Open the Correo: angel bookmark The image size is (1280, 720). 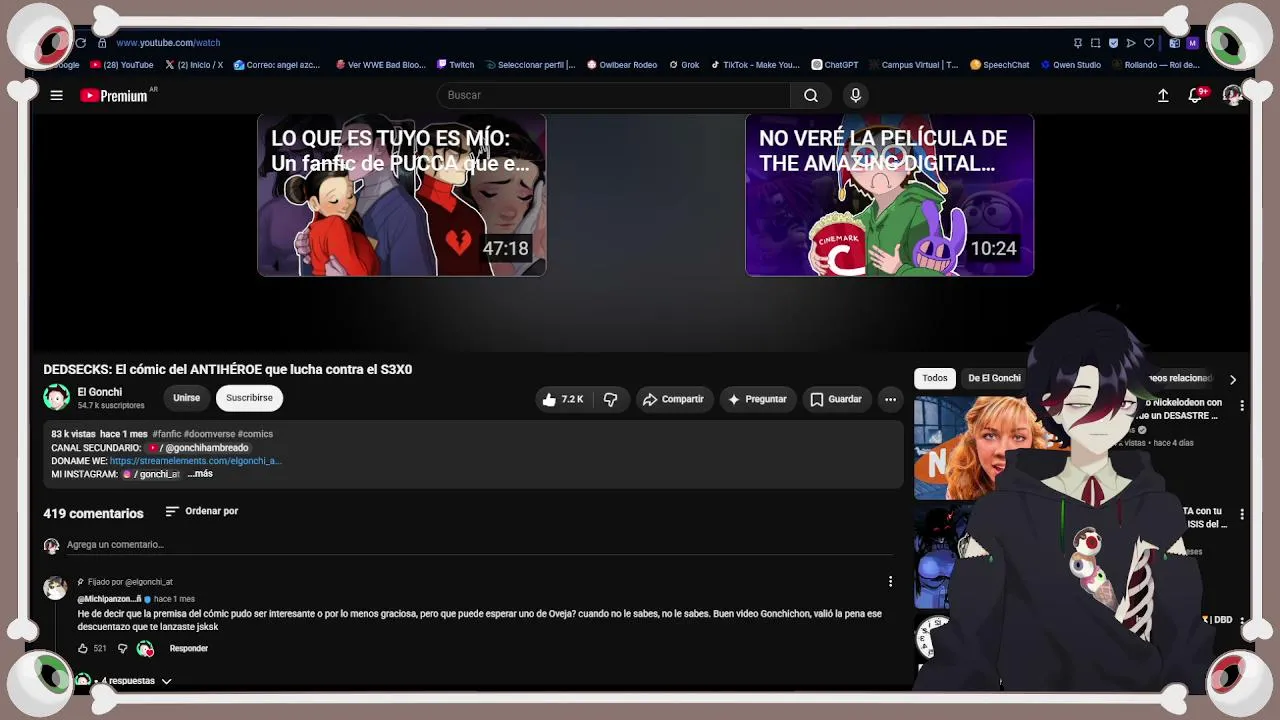pyautogui.click(x=277, y=65)
